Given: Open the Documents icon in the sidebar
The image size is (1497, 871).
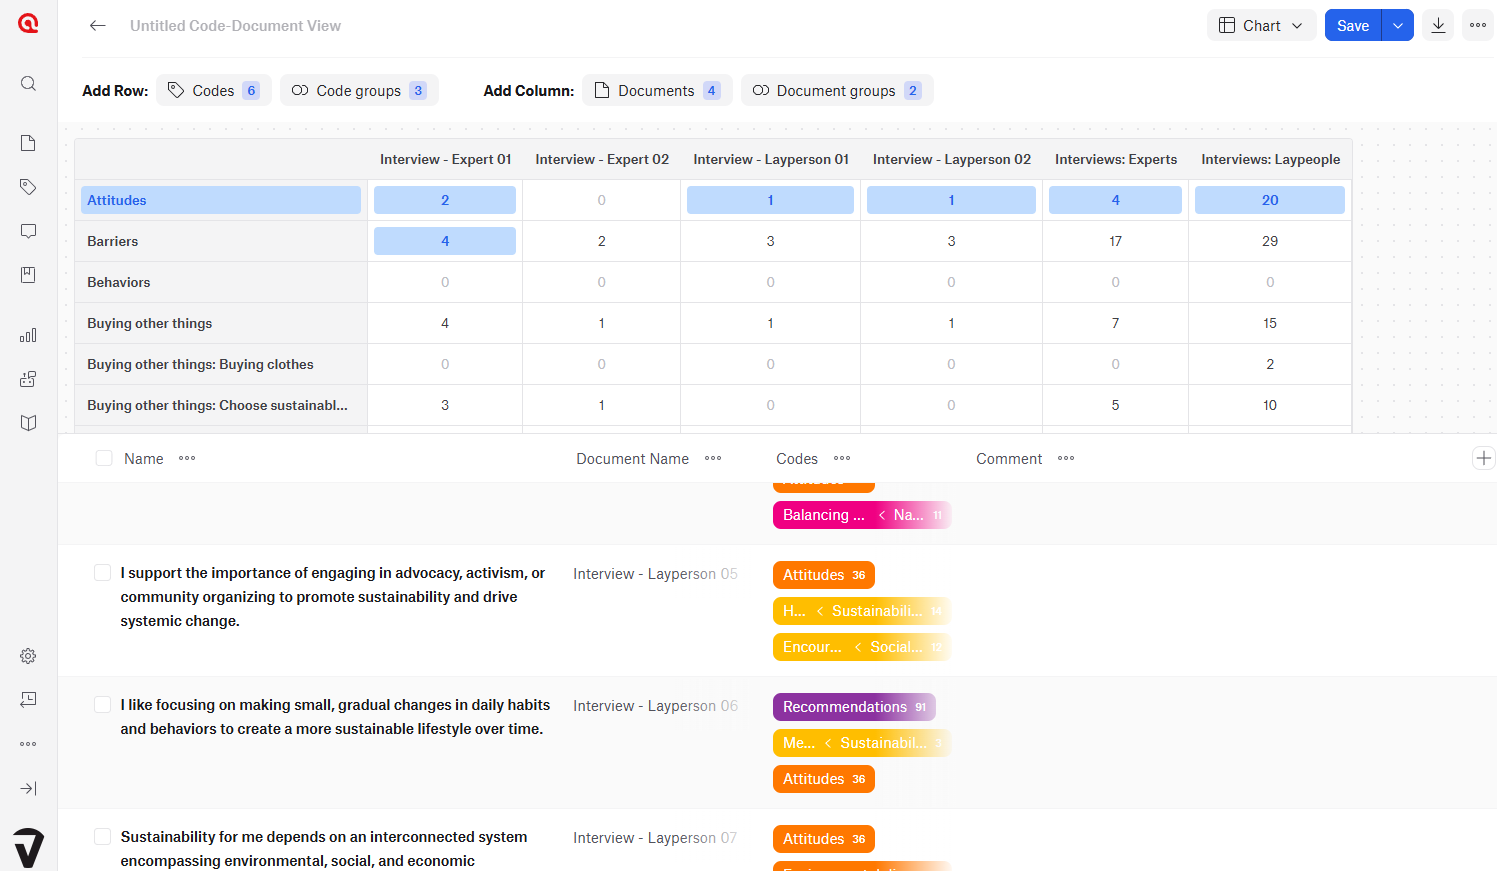Looking at the screenshot, I should (x=28, y=143).
